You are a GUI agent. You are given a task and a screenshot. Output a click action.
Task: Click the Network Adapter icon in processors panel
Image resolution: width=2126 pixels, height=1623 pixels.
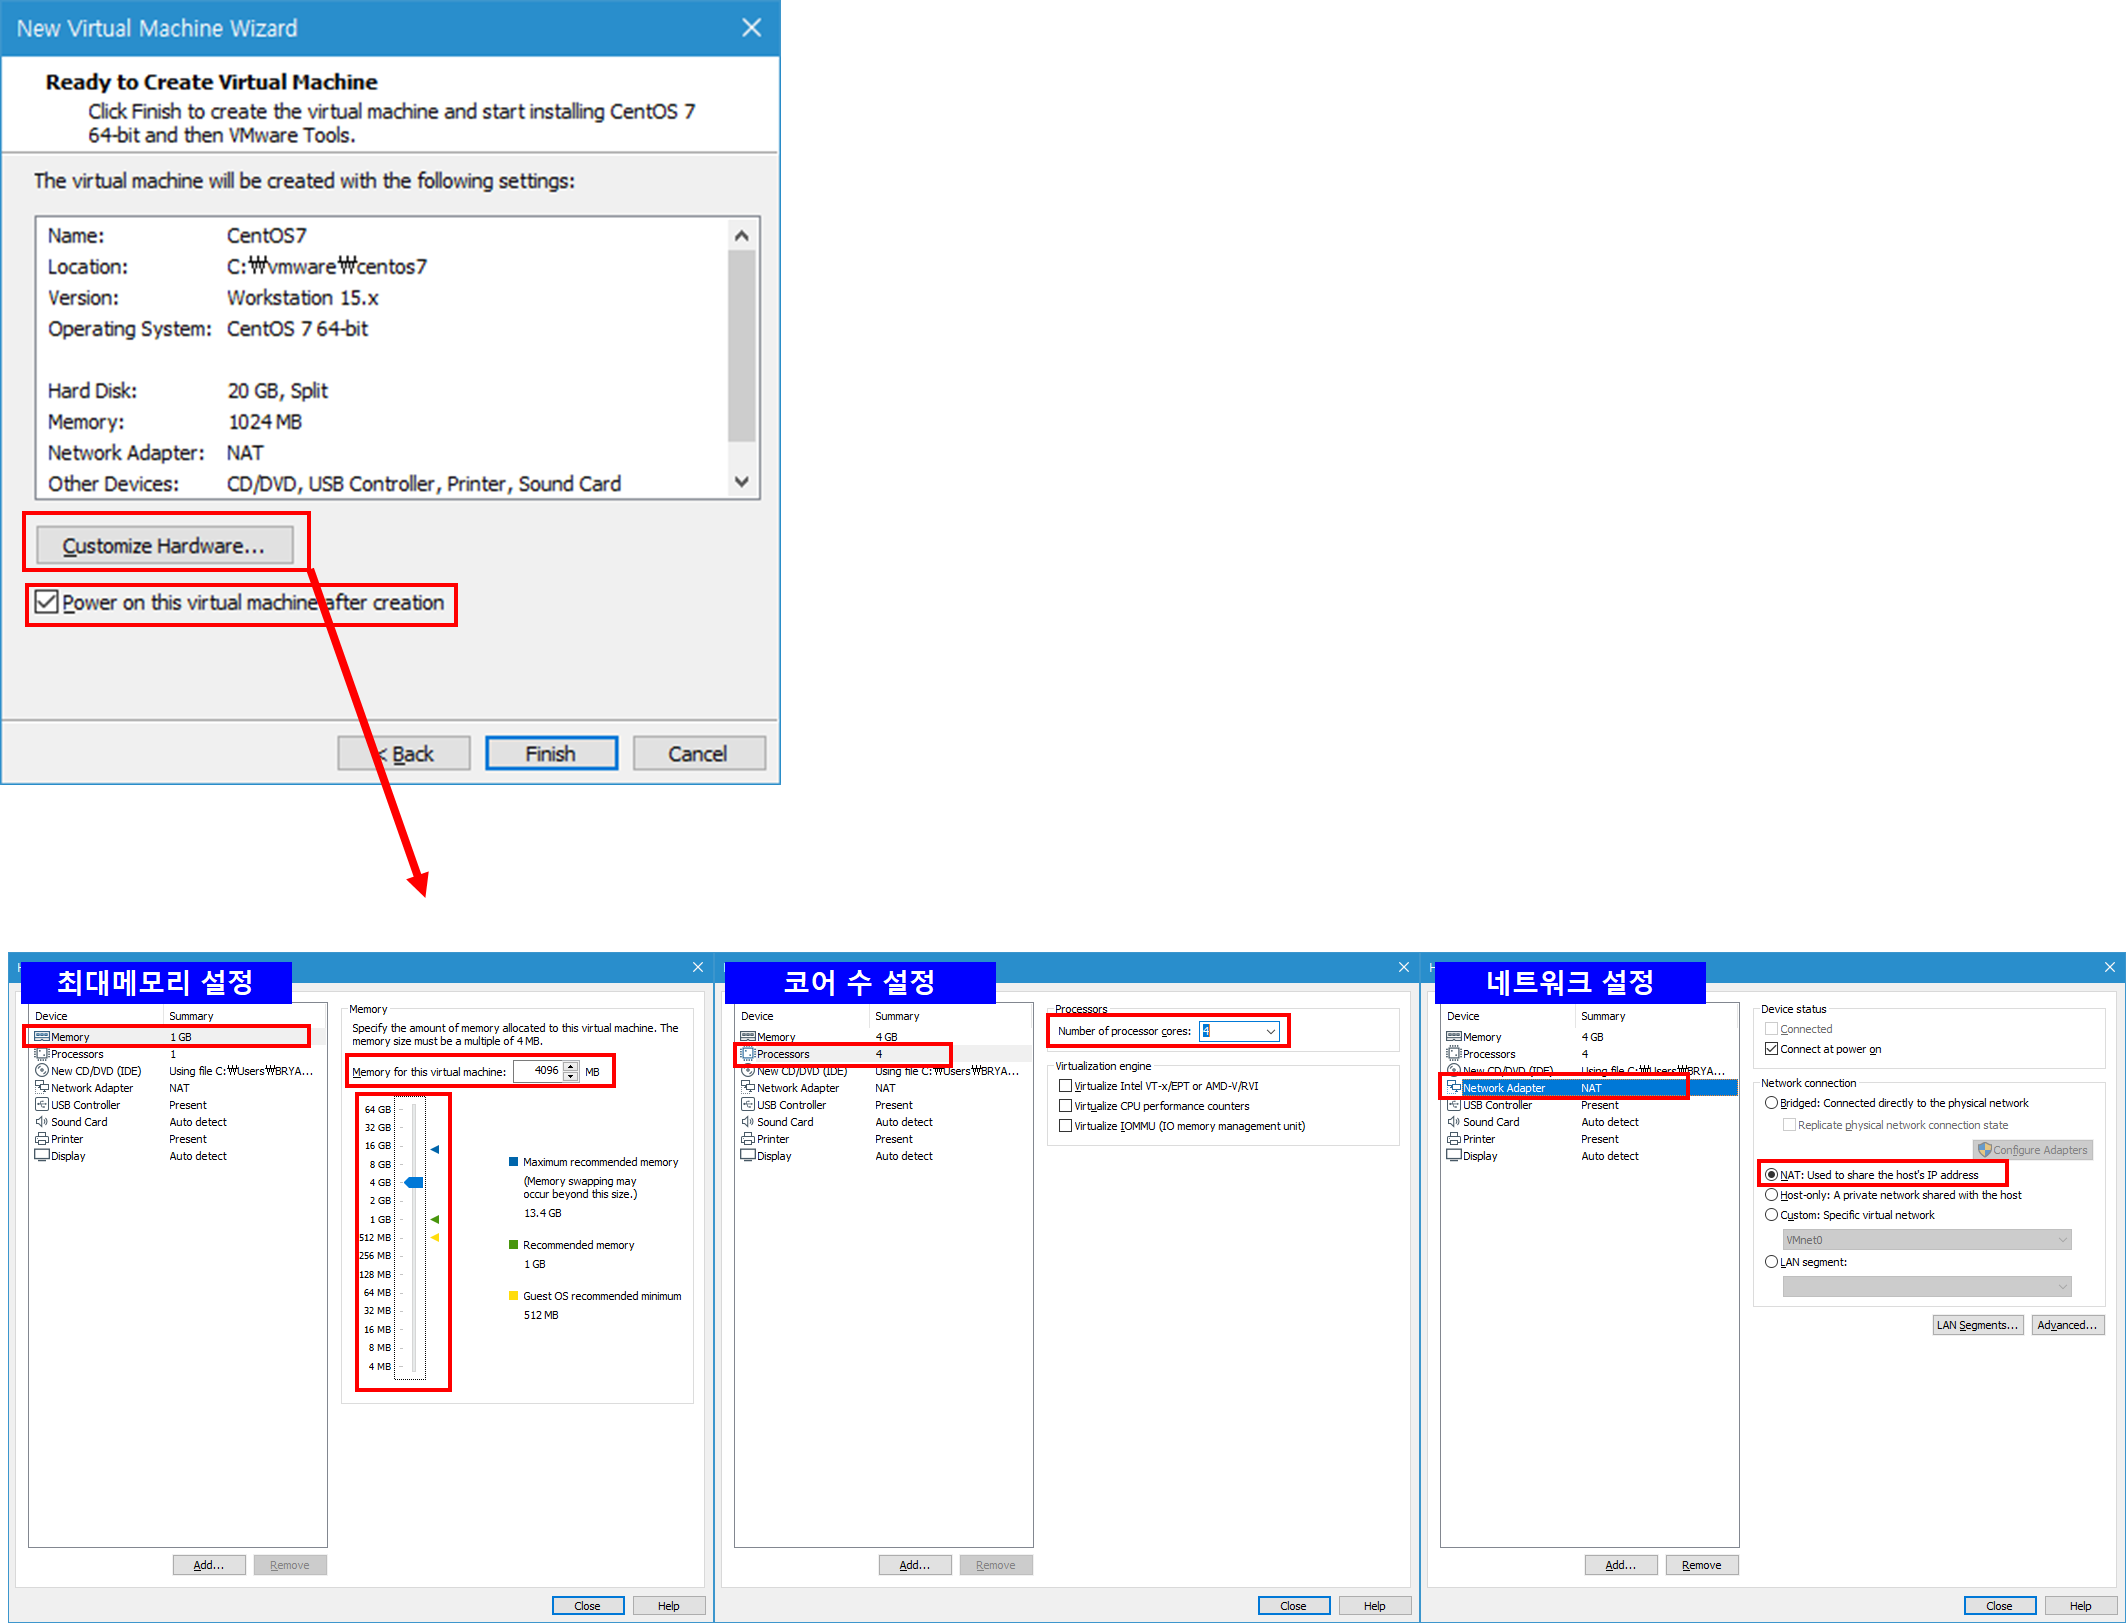(x=748, y=1088)
